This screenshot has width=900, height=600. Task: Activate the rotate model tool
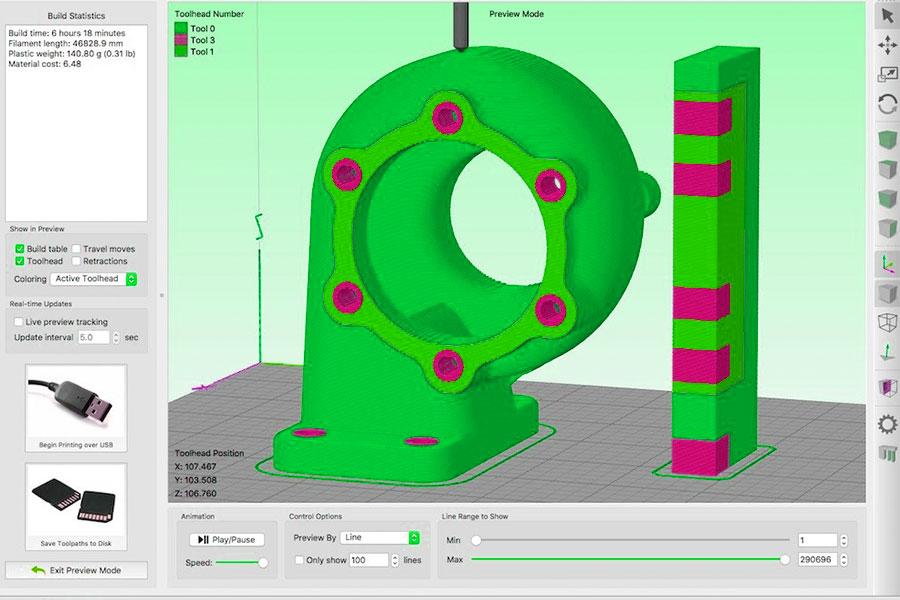(884, 100)
